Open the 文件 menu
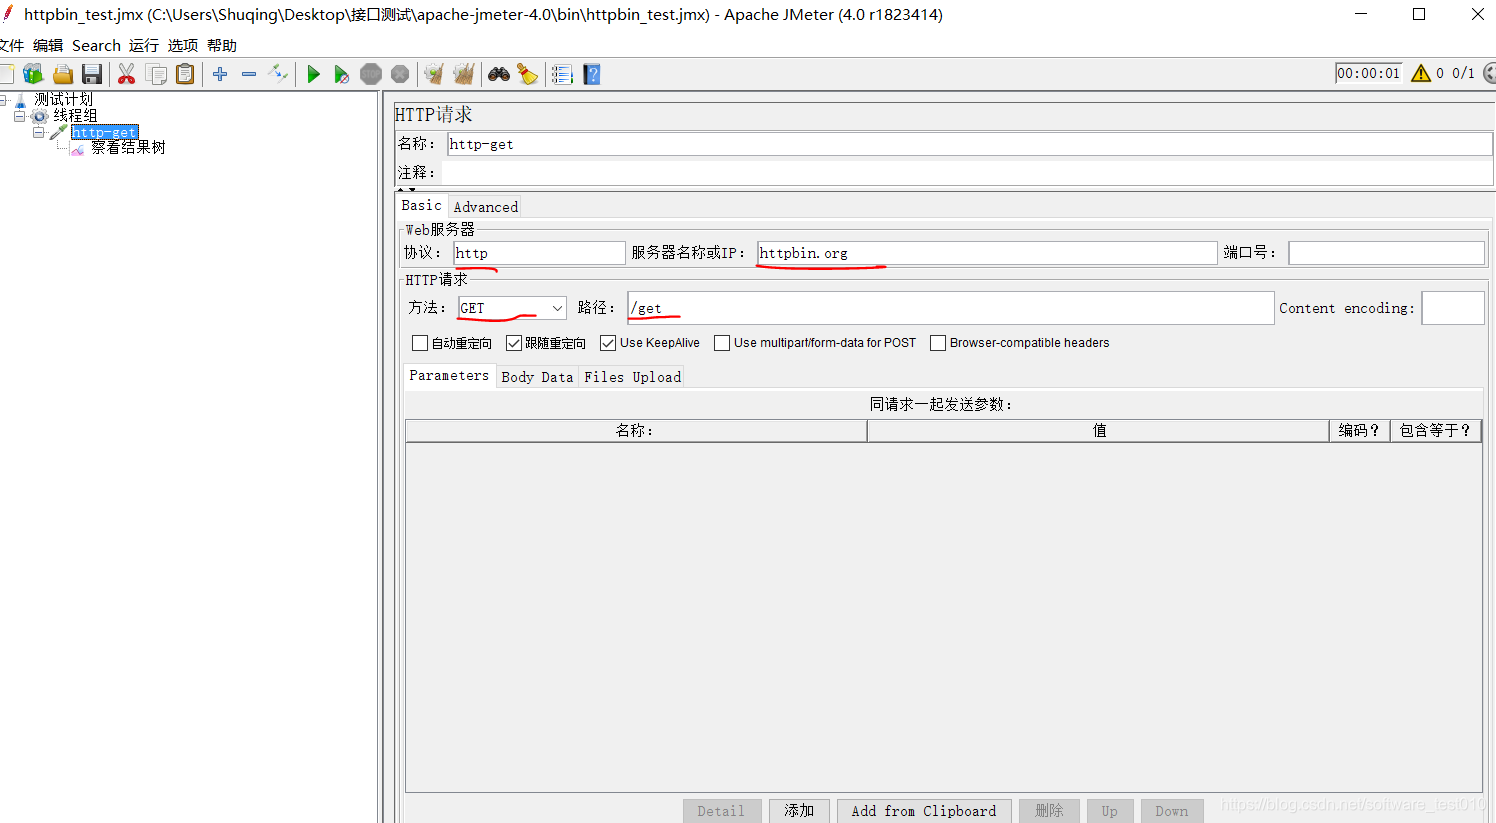Screen dimensions: 1496x823 pos(11,46)
